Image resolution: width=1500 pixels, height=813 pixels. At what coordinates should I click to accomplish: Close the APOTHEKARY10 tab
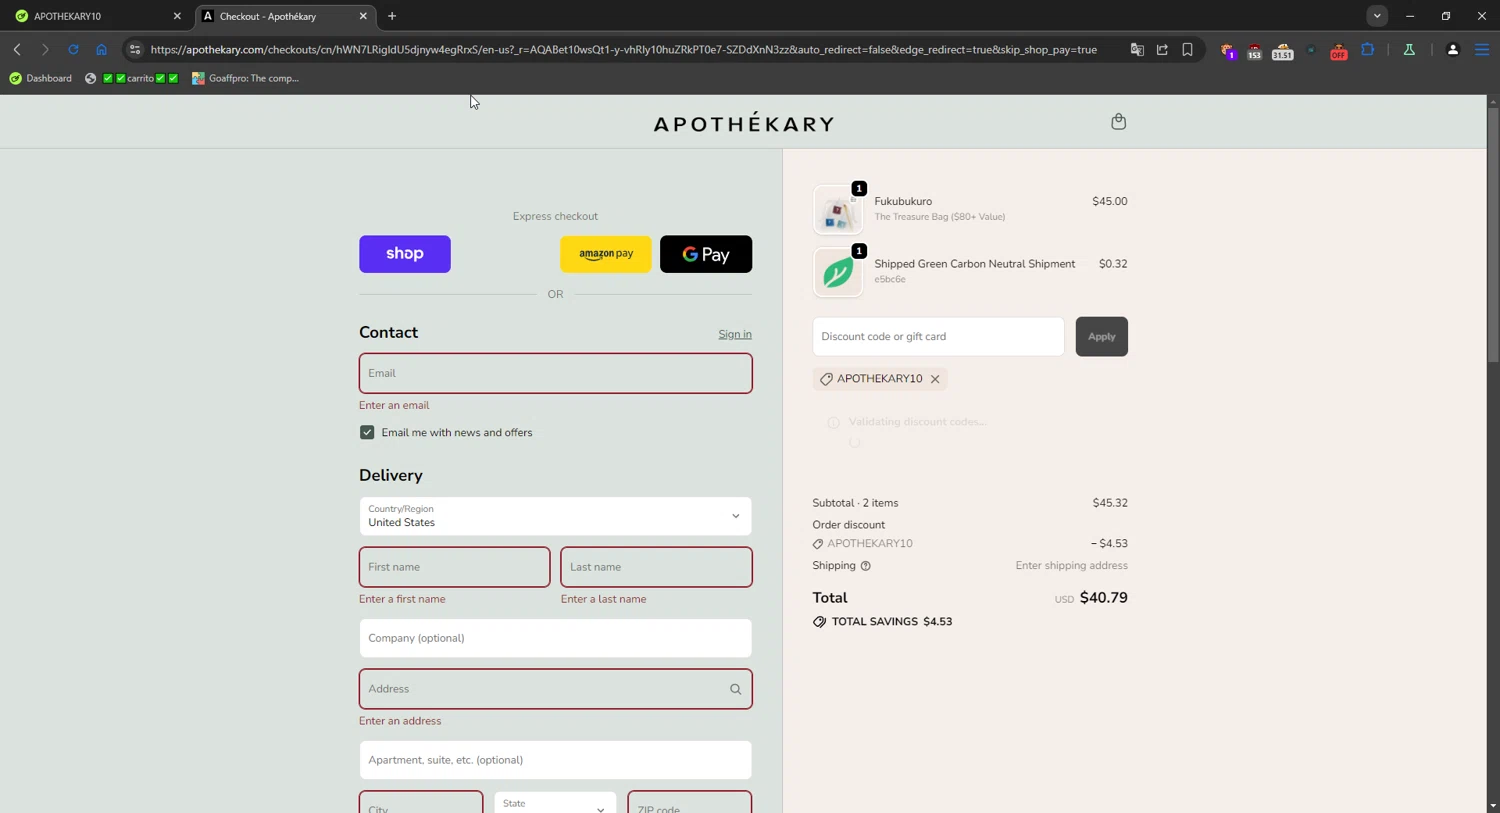pos(177,16)
